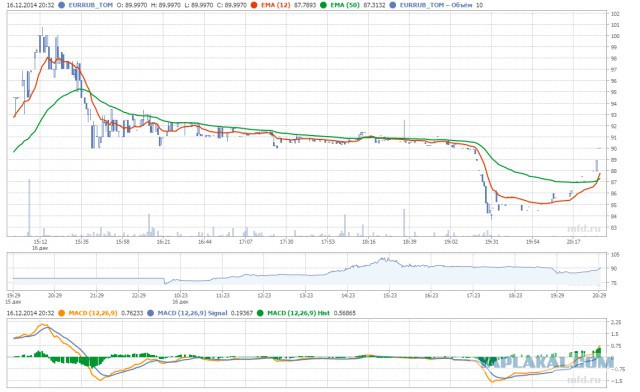Image resolution: width=640 pixels, height=392 pixels.
Task: Select the MACD (12,26,9) Hist label
Action: (x=298, y=313)
